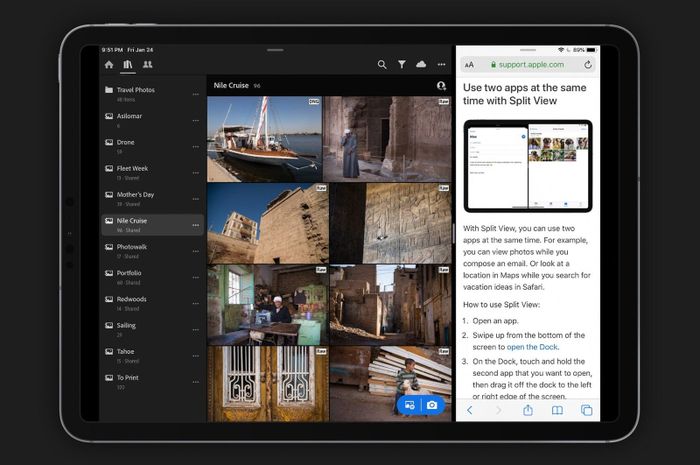Open options for Photowalk album
The height and width of the screenshot is (465, 700).
(196, 252)
